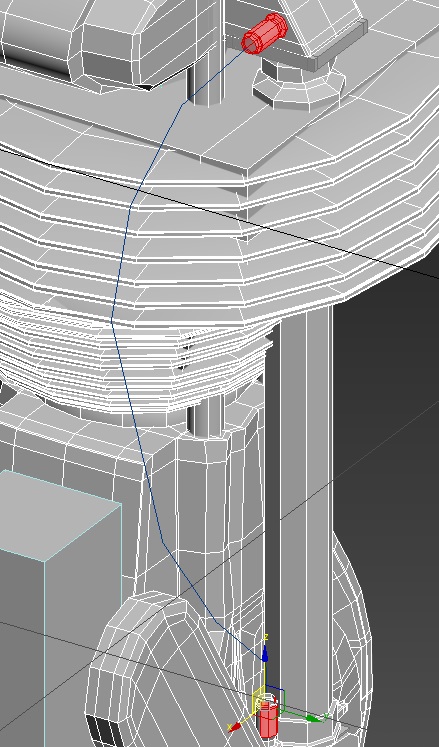Grab the blue Z axis arrow of the gizmo
Screen dimensions: 439x747
(x=265, y=653)
